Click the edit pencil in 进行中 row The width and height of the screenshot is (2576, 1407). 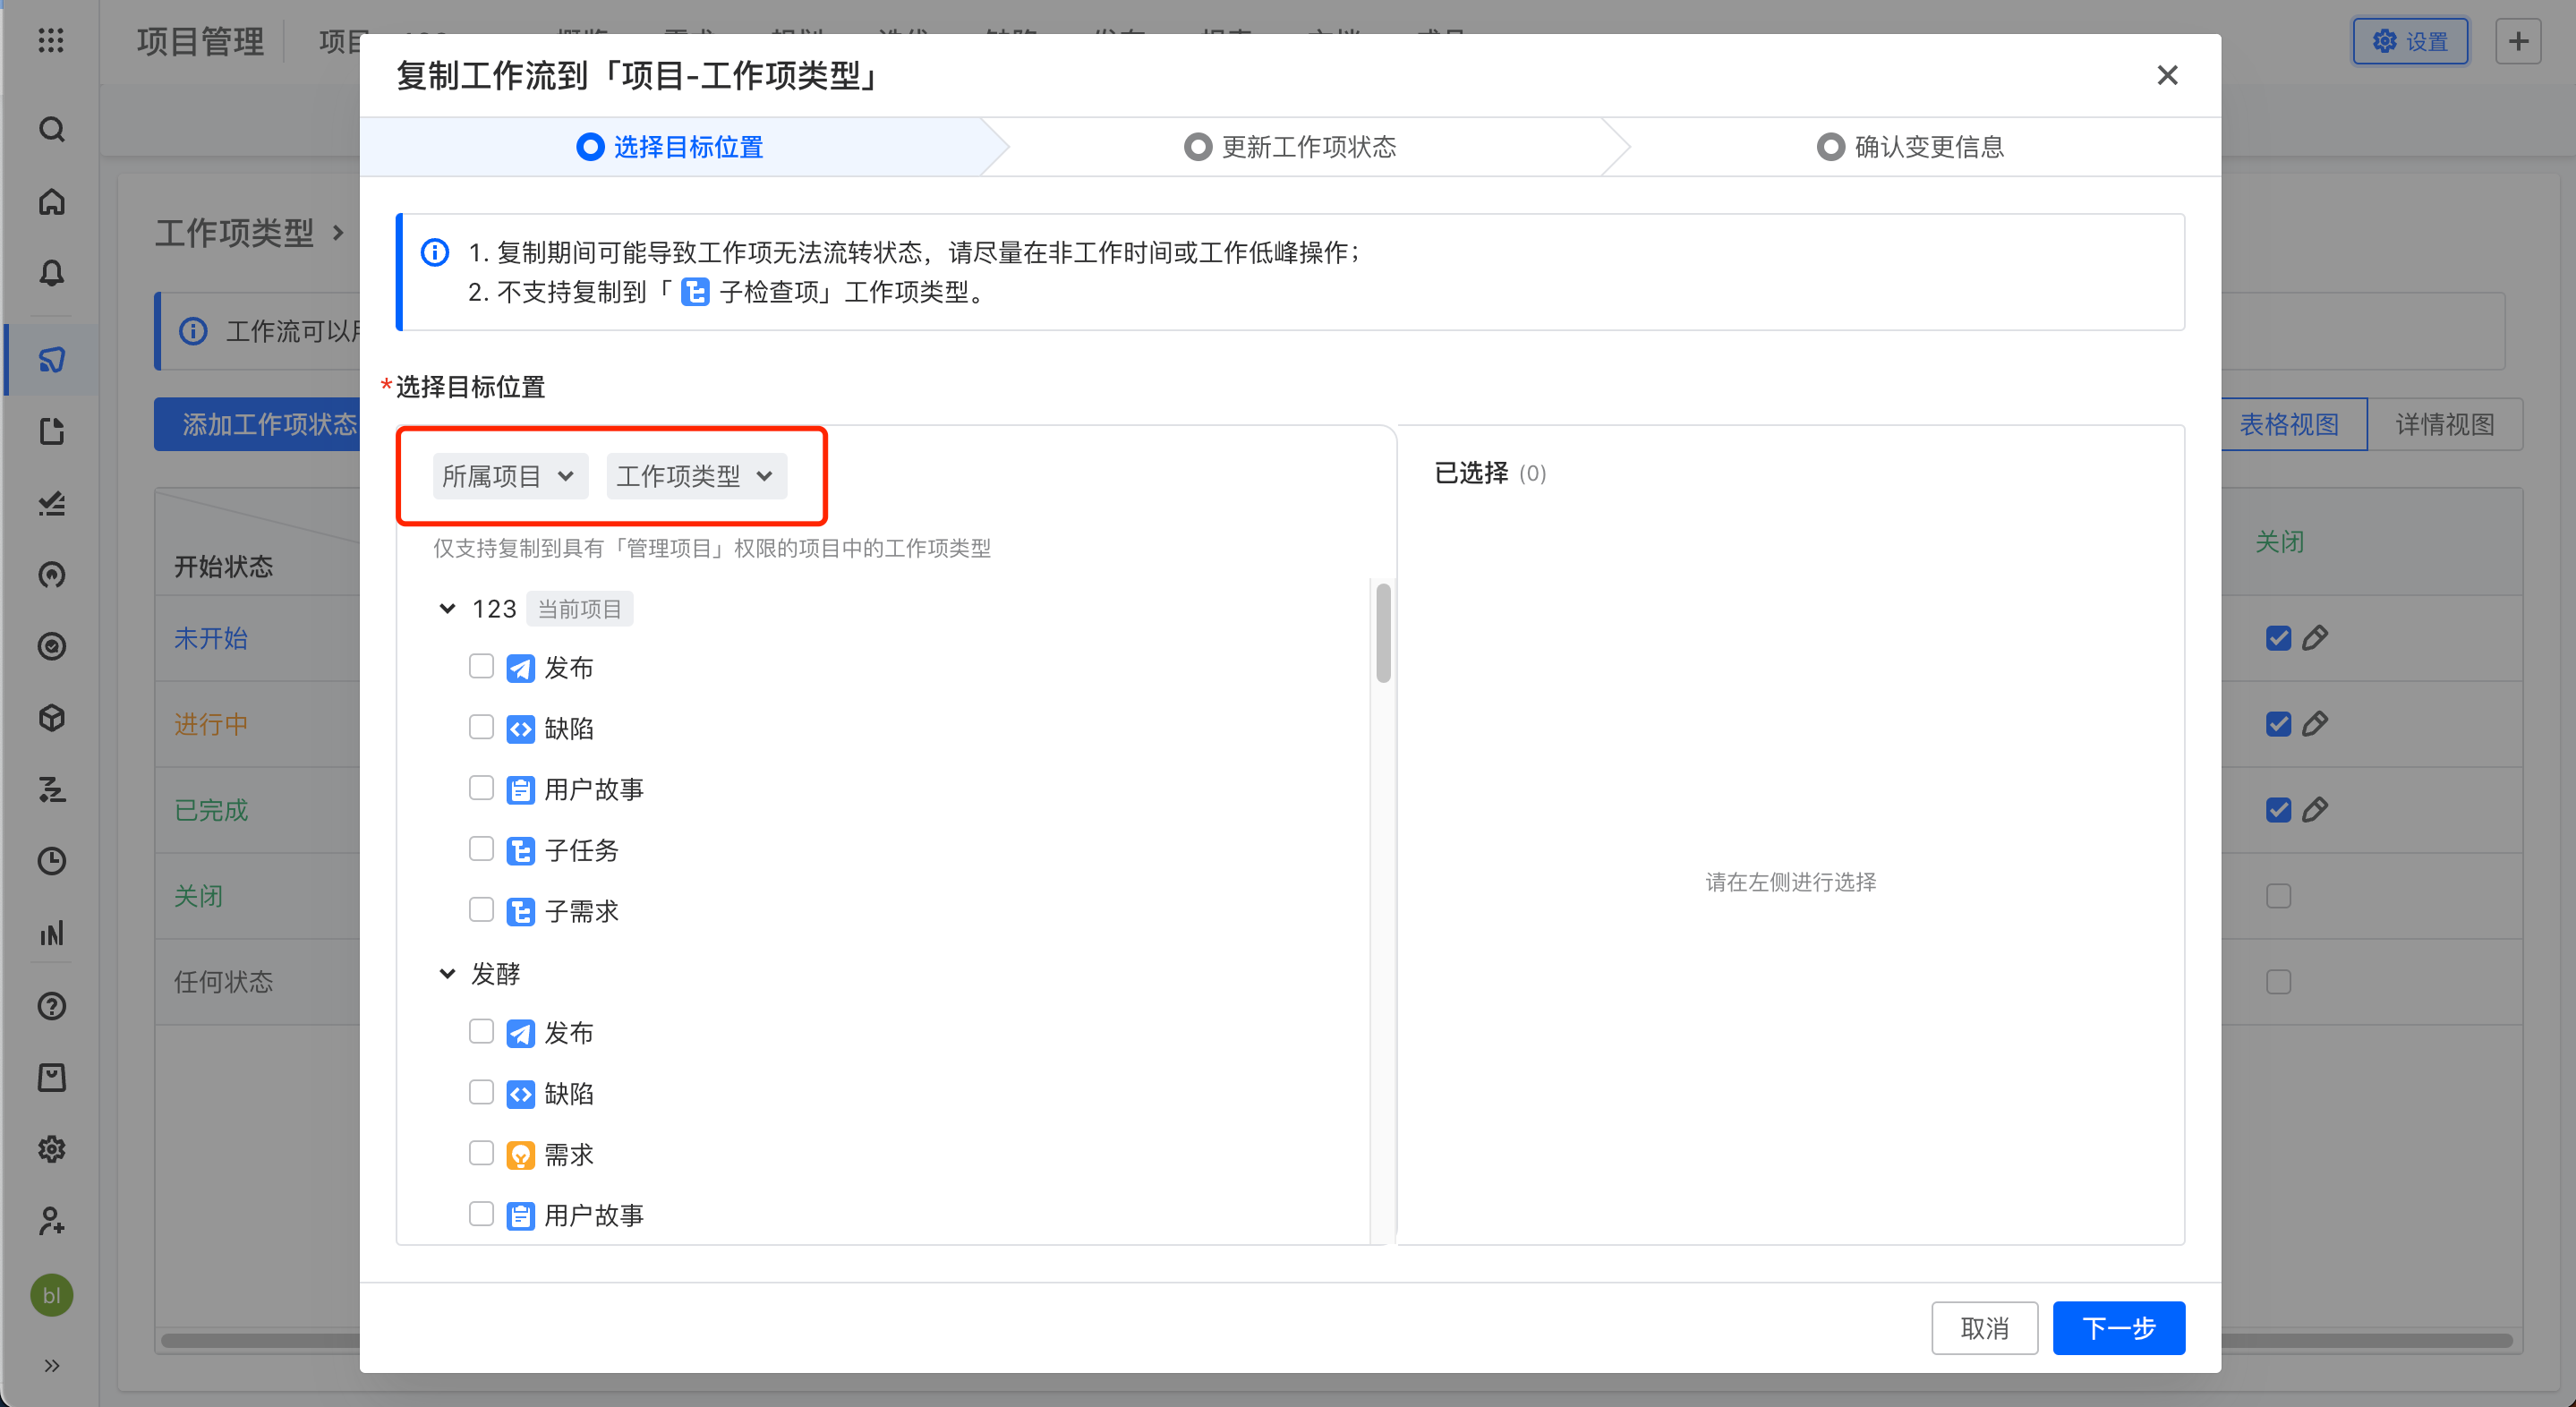point(2315,724)
